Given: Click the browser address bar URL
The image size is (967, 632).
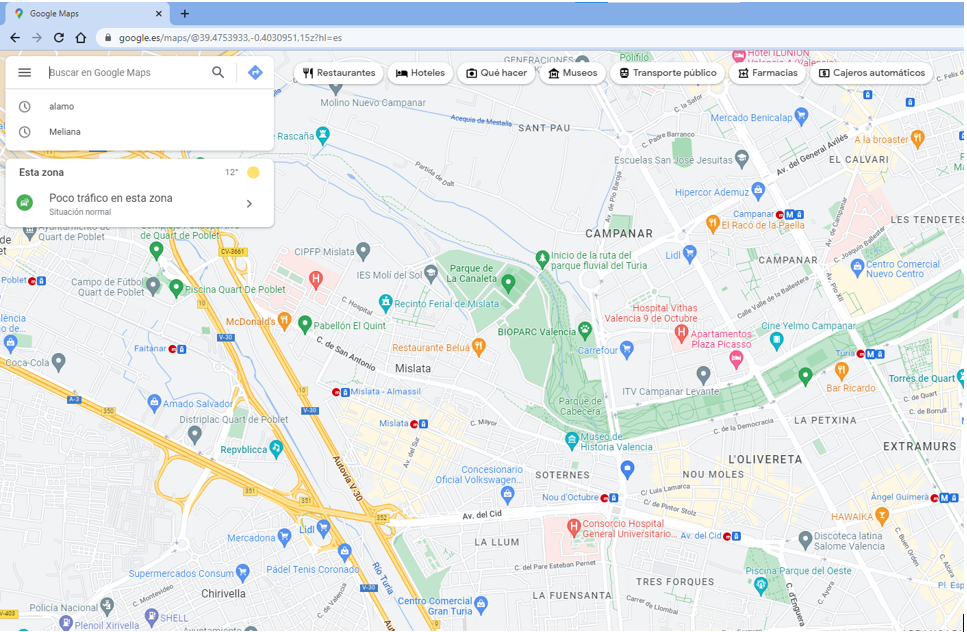Looking at the screenshot, I should pyautogui.click(x=230, y=38).
